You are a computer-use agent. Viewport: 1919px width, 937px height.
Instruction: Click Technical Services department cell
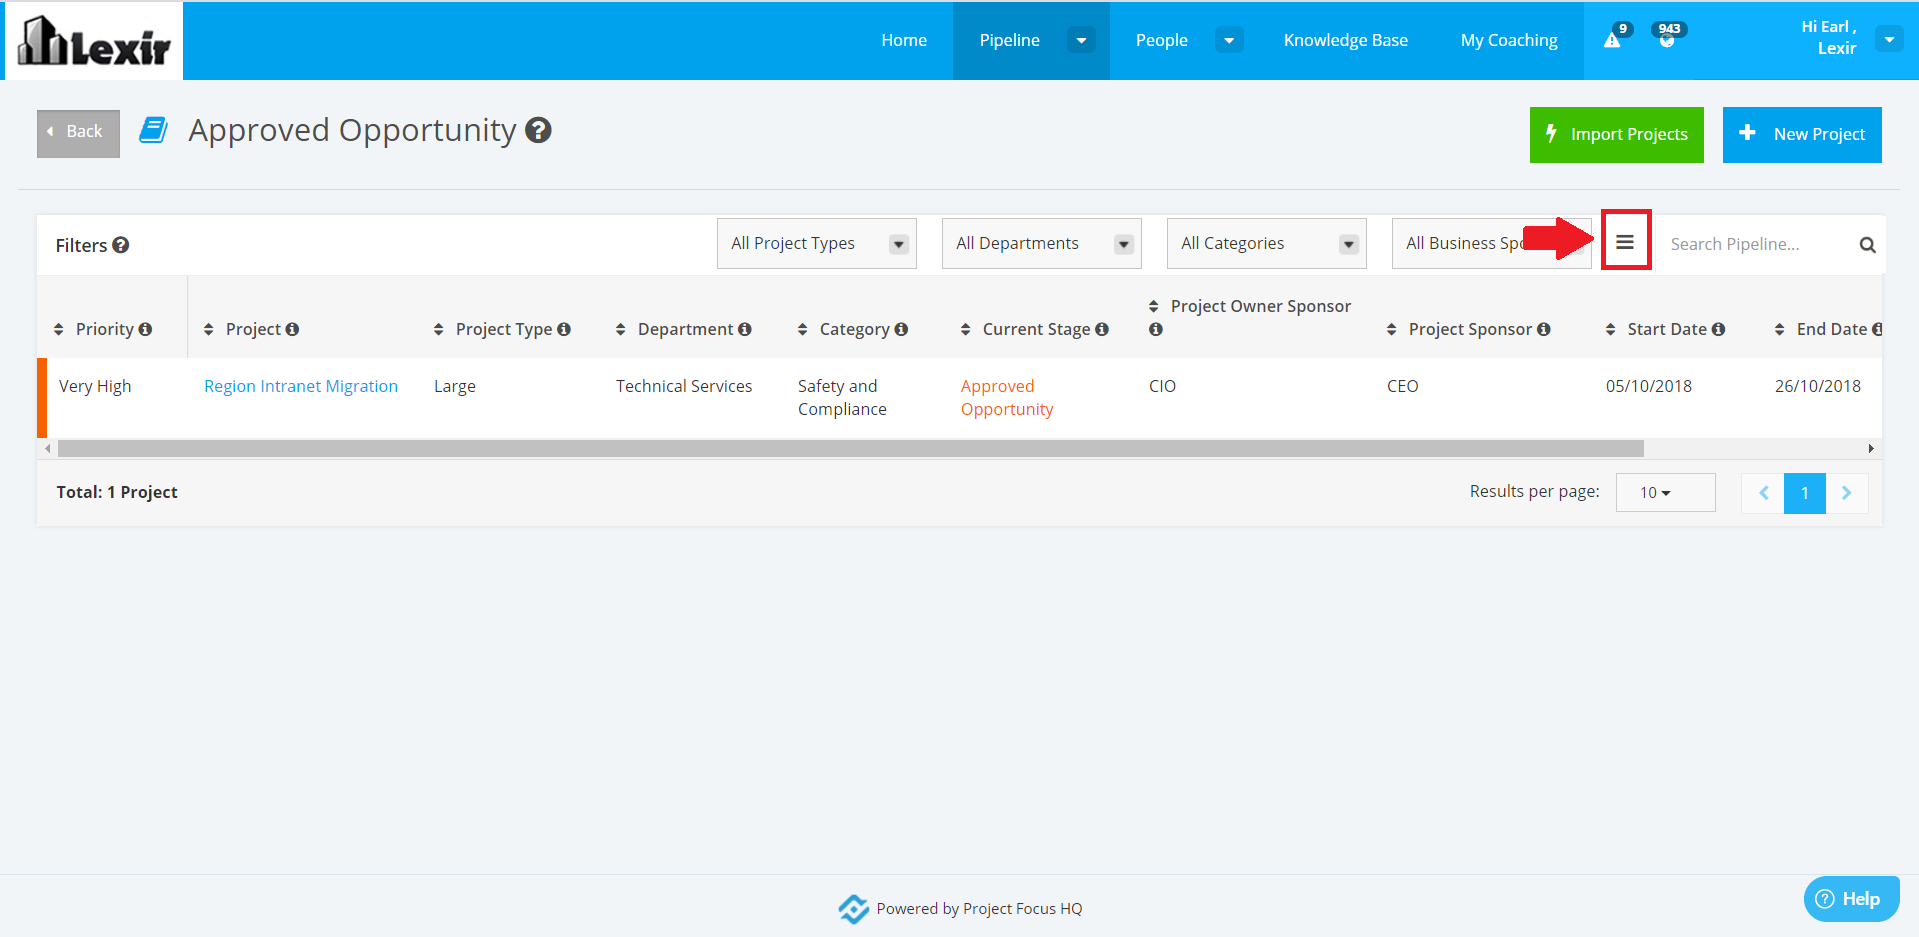click(684, 386)
